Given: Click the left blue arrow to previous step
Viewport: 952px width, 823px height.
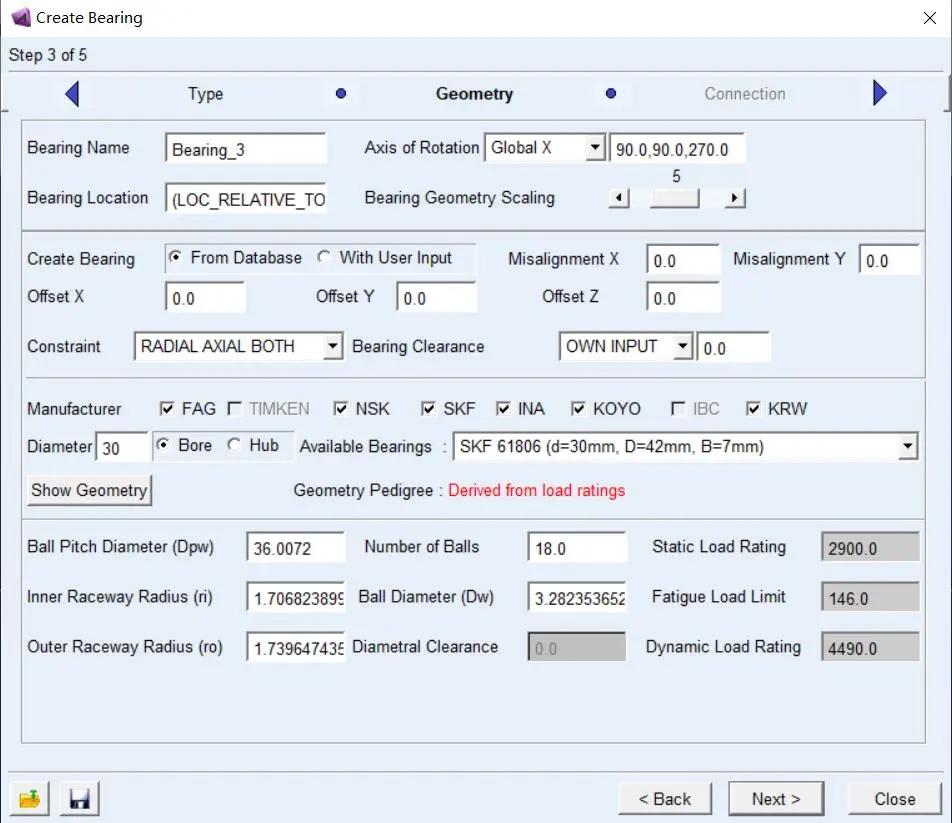Looking at the screenshot, I should pos(71,94).
